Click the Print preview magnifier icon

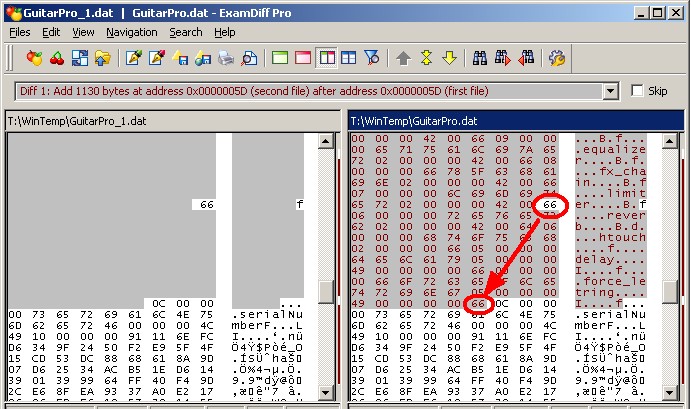tap(249, 58)
